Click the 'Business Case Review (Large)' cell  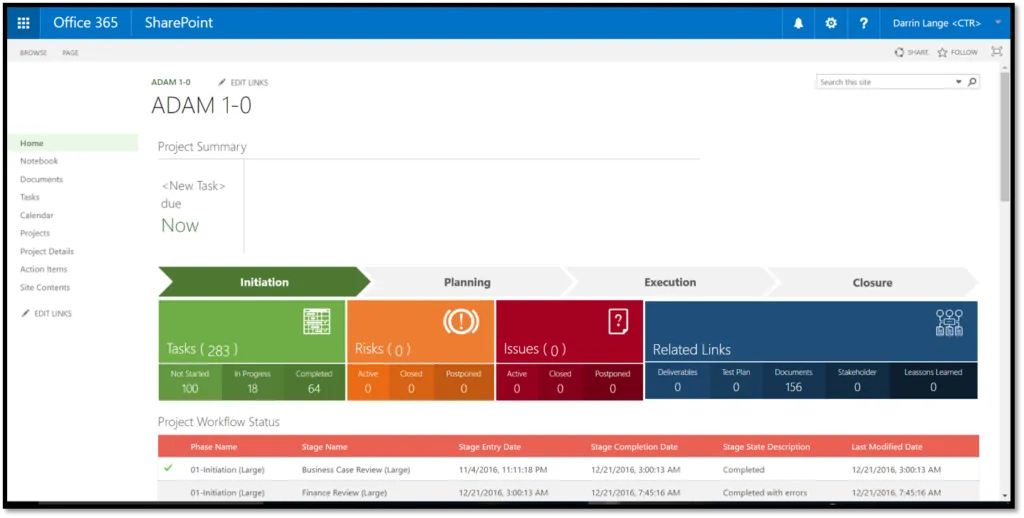click(x=356, y=470)
